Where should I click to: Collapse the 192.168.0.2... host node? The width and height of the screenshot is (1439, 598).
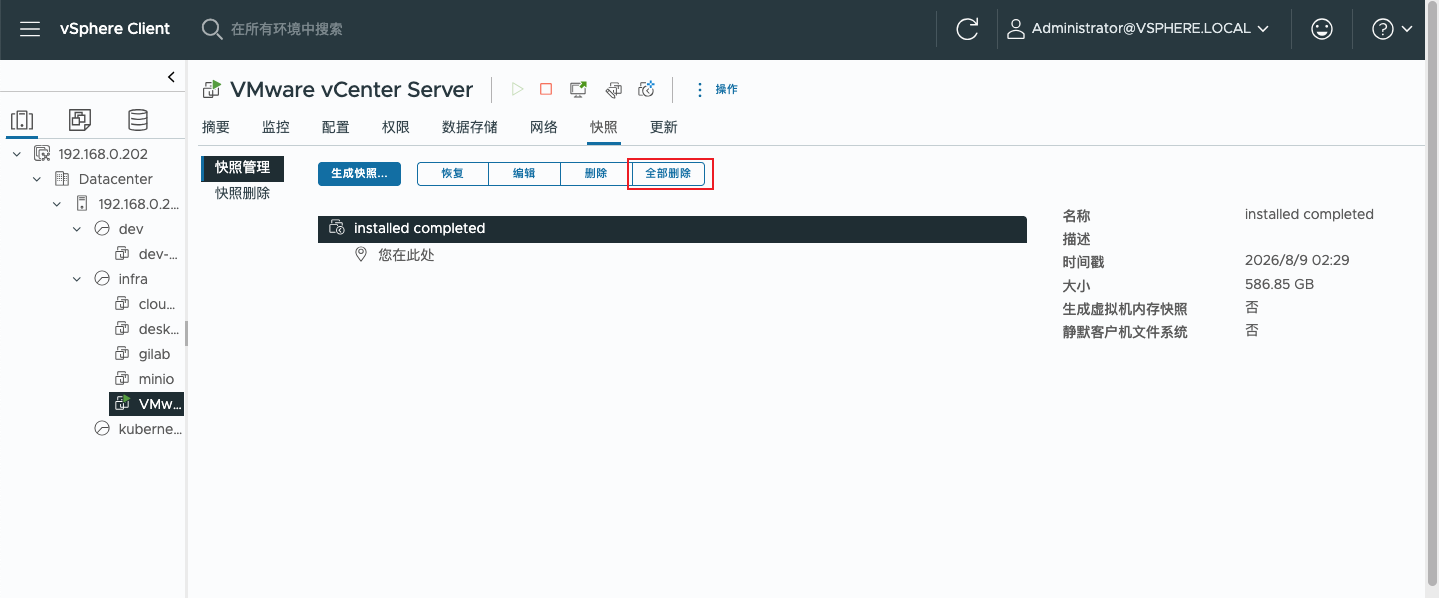[57, 204]
